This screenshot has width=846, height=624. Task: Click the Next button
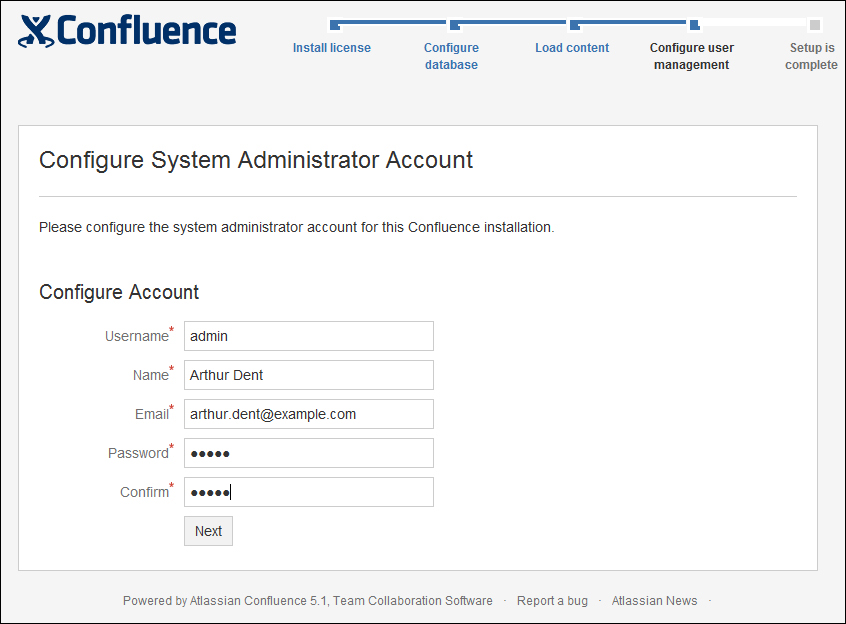coord(208,531)
